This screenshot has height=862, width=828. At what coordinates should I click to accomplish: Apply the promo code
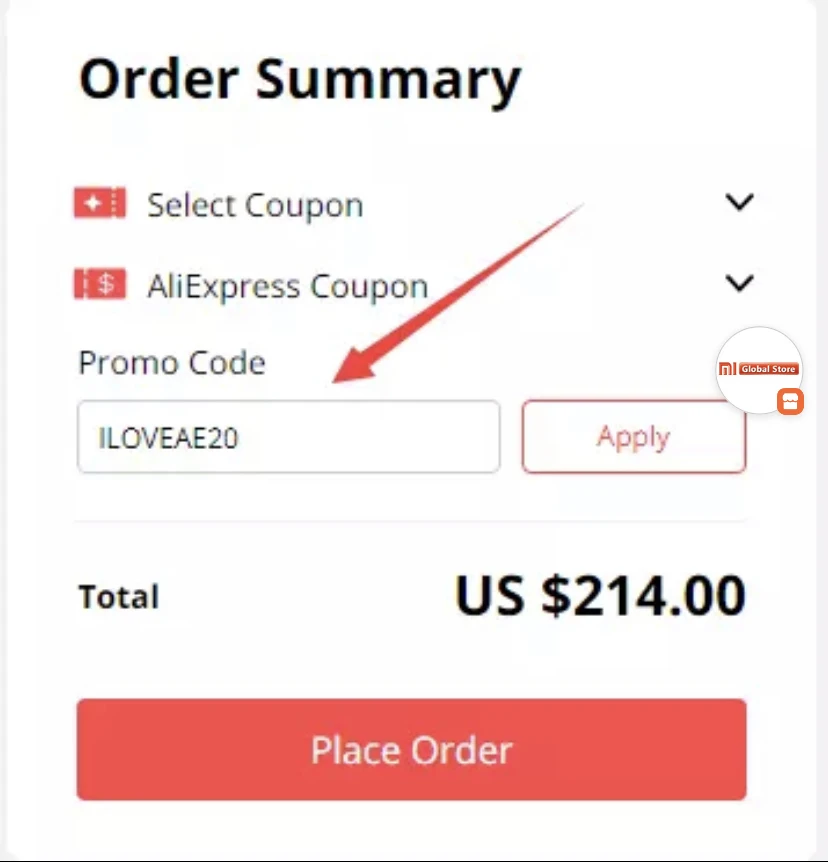click(x=634, y=437)
